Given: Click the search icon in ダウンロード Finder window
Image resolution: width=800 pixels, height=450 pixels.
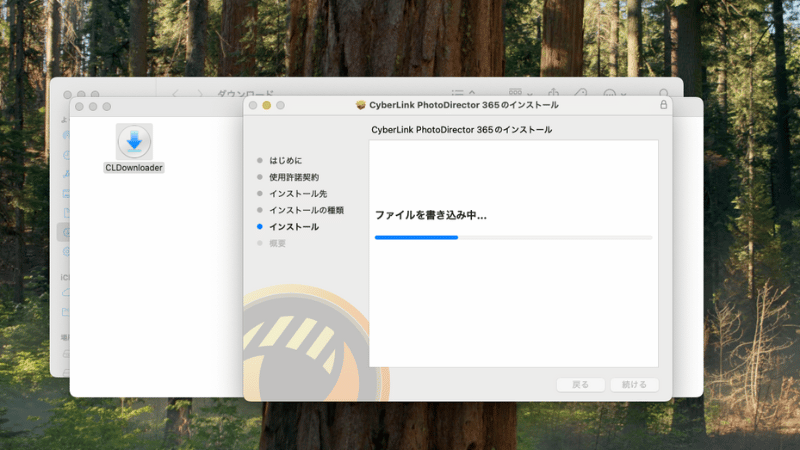Looking at the screenshot, I should point(664,93).
